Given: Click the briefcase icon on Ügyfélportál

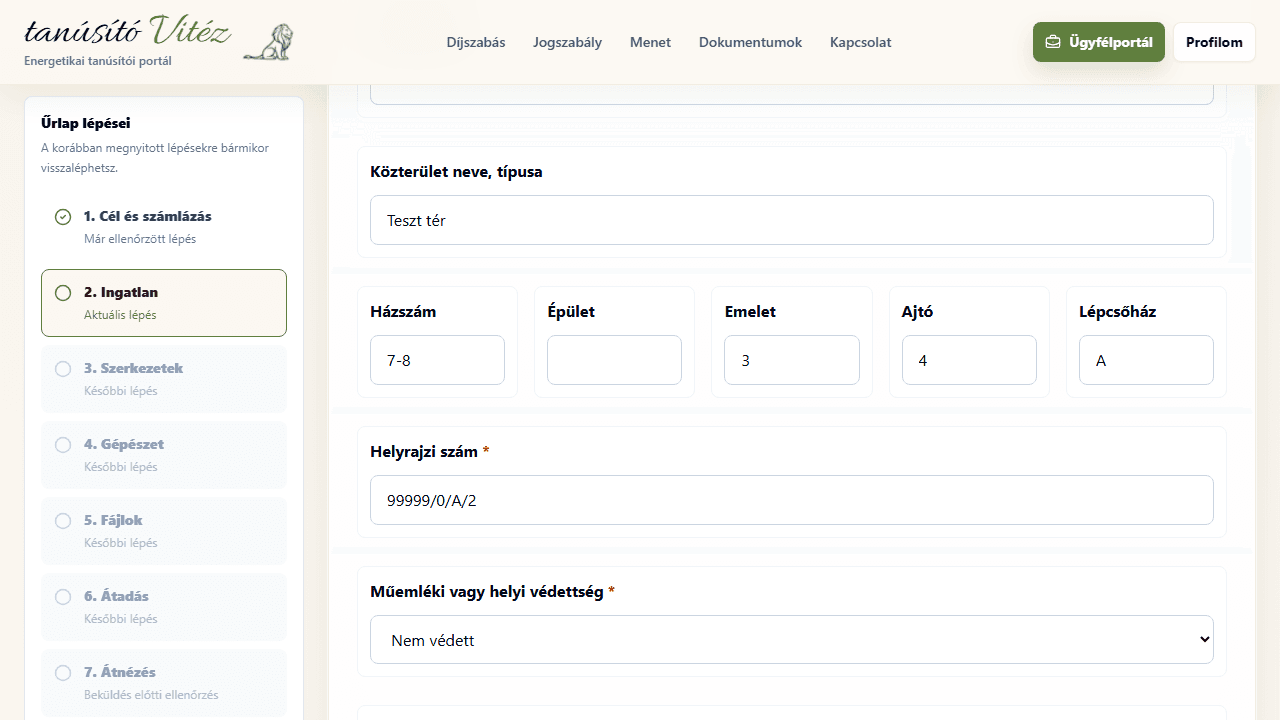Looking at the screenshot, I should 1053,42.
